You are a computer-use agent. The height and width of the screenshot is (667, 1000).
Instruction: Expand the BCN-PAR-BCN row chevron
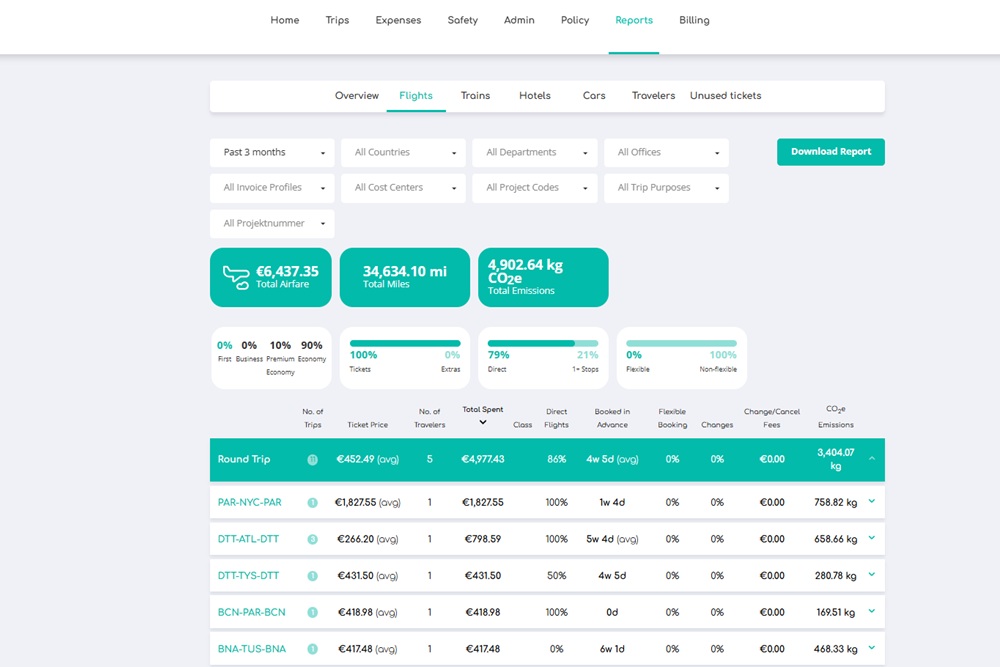(x=871, y=611)
